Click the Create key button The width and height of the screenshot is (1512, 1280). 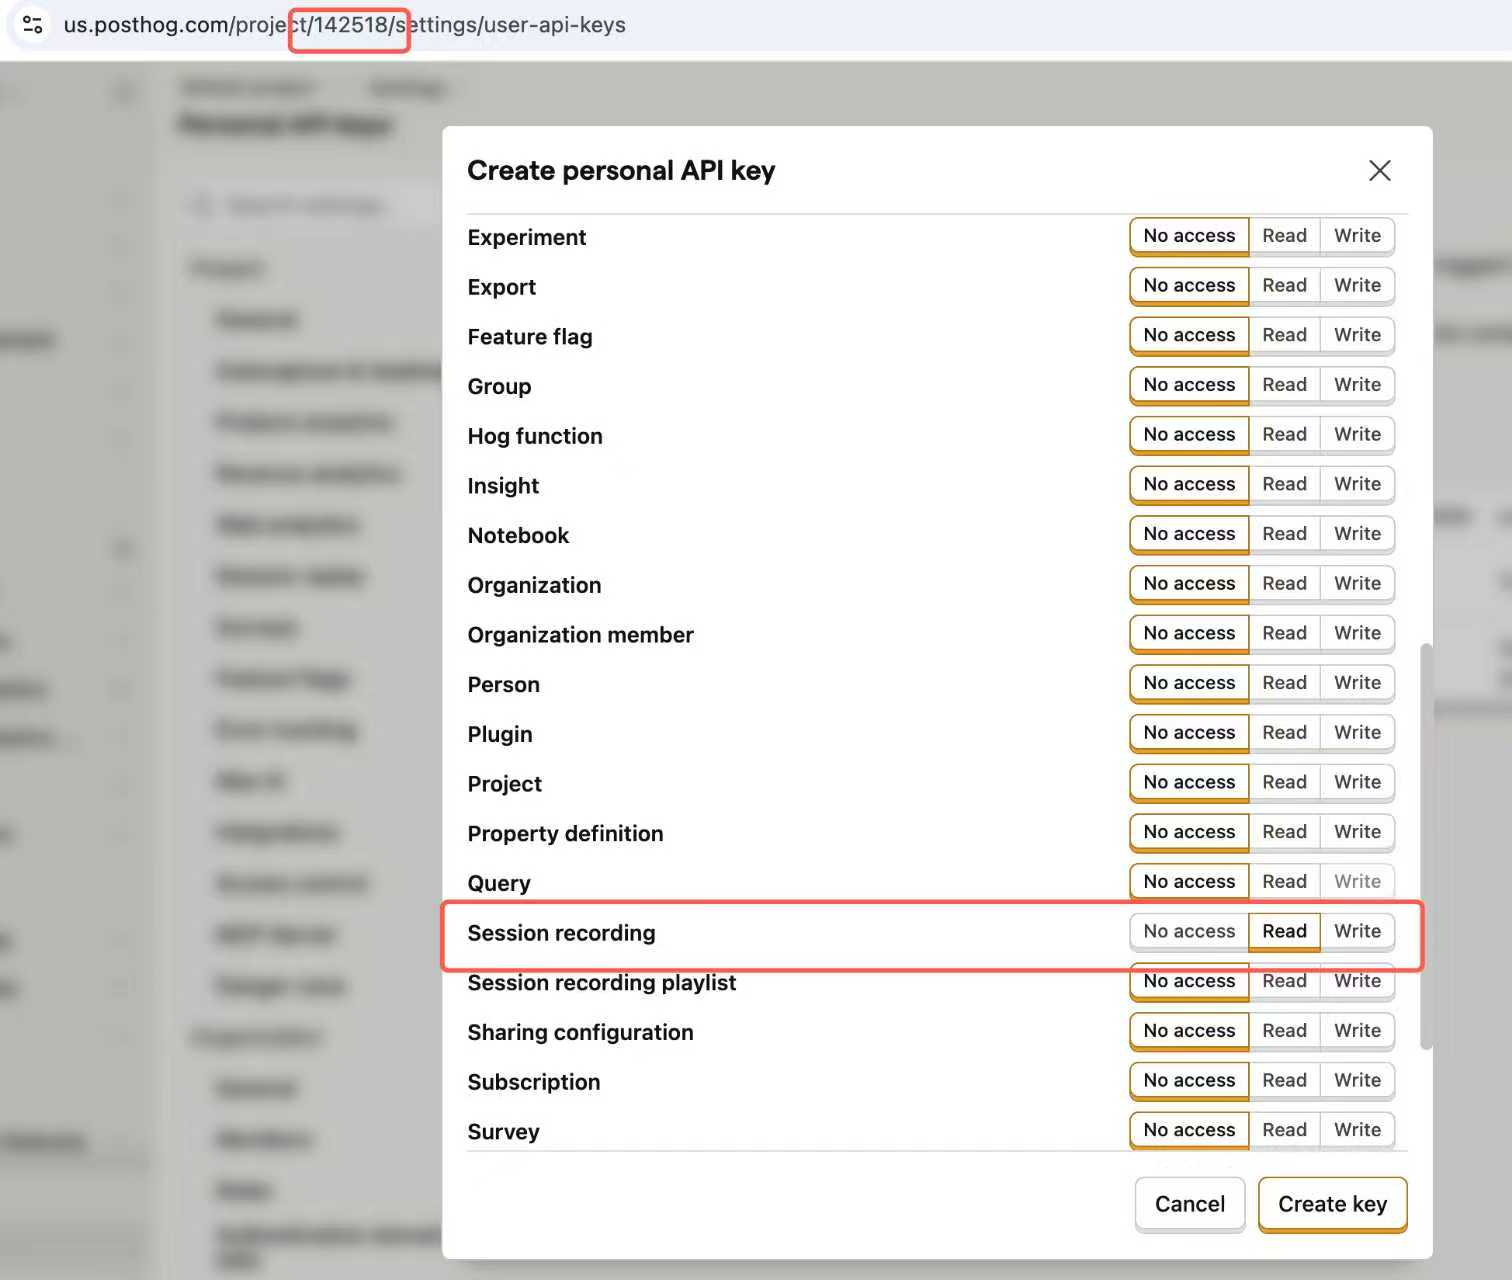point(1332,1204)
